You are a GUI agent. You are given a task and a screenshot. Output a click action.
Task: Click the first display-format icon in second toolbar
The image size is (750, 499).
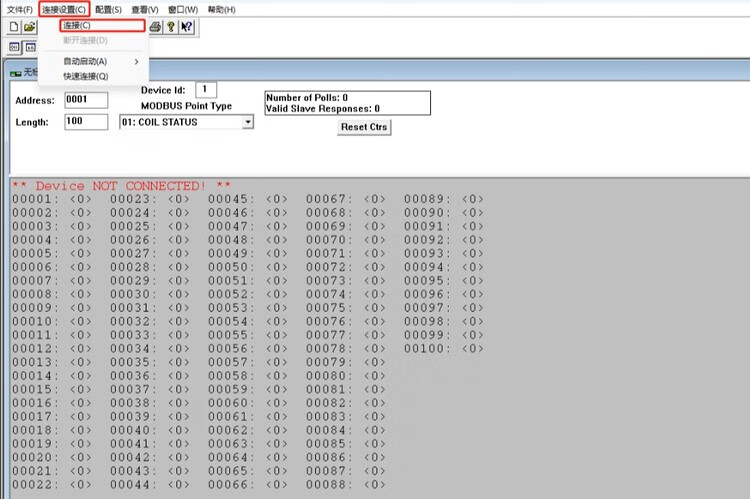click(x=14, y=47)
